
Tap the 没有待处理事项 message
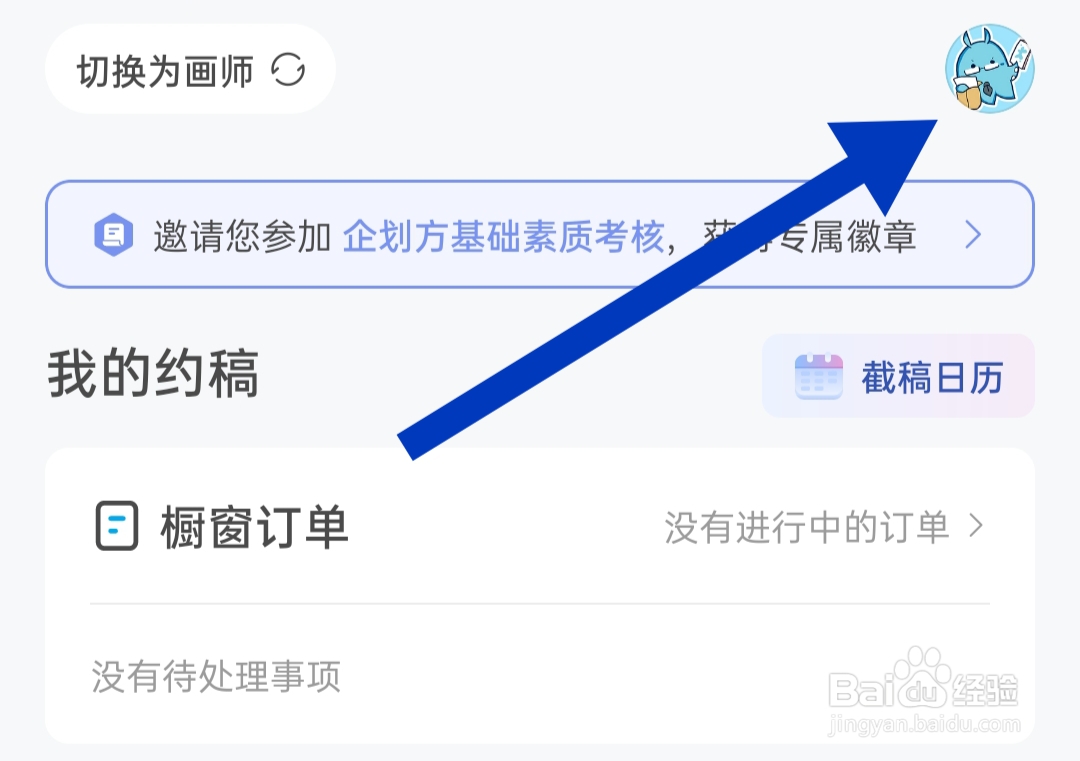click(x=216, y=676)
